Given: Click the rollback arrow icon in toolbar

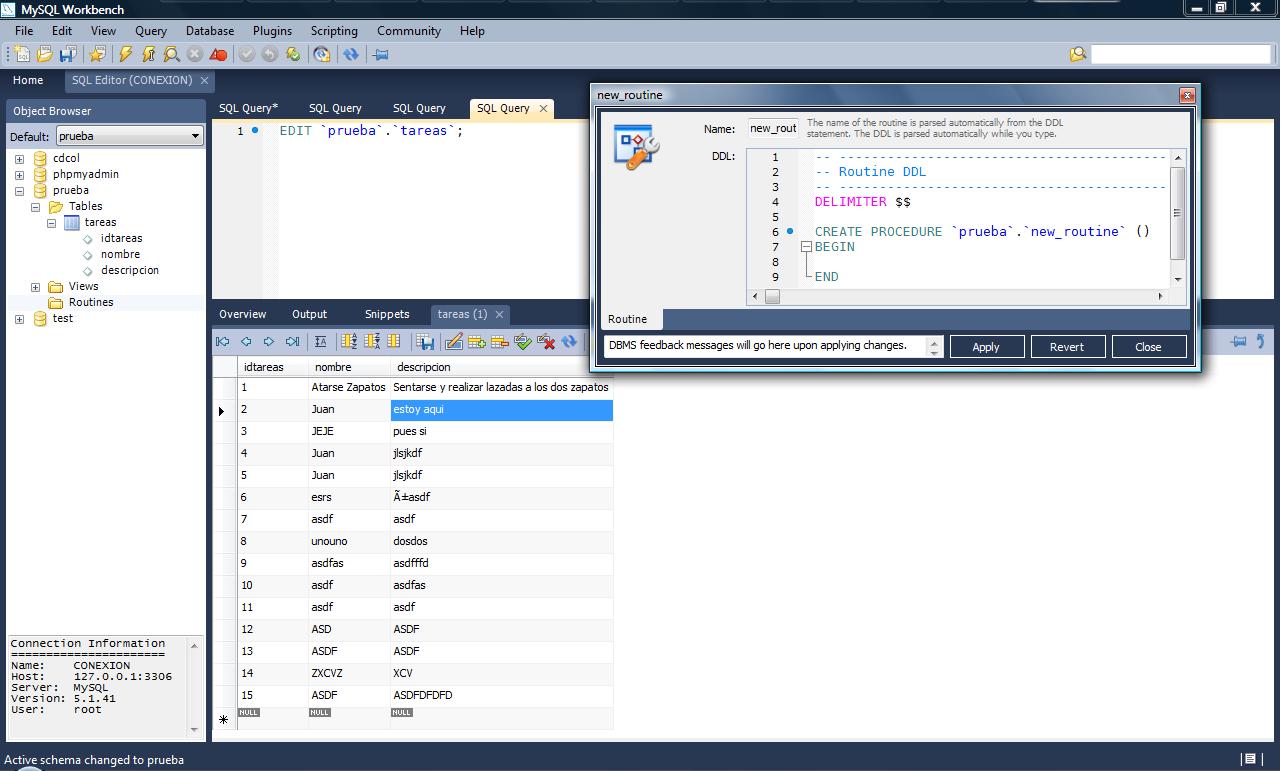Looking at the screenshot, I should [x=269, y=54].
